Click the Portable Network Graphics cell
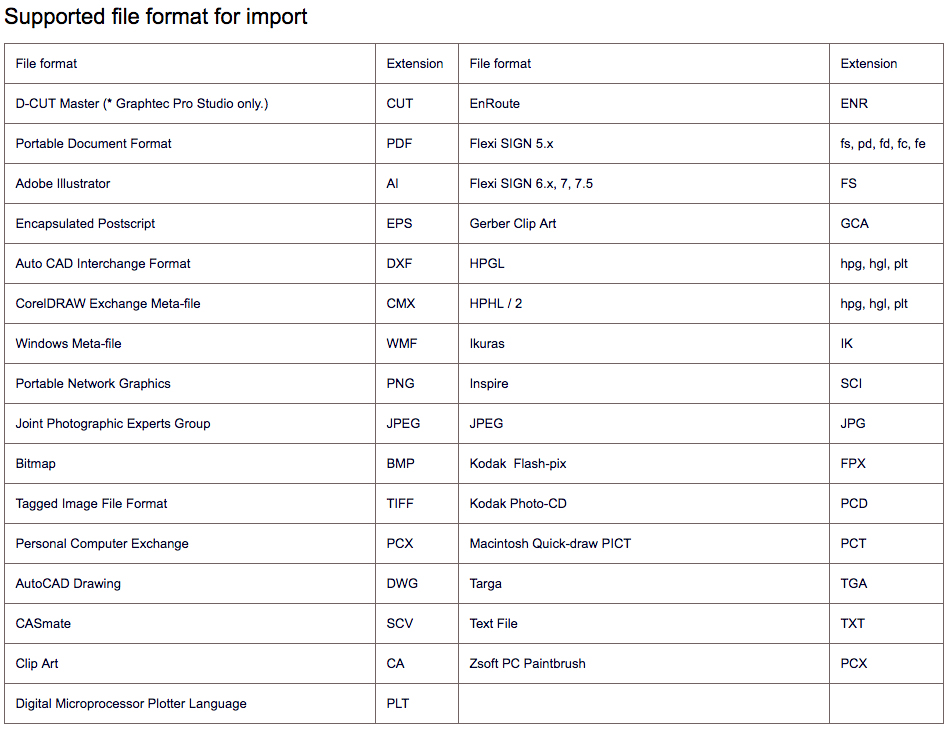This screenshot has width=949, height=729. [93, 384]
